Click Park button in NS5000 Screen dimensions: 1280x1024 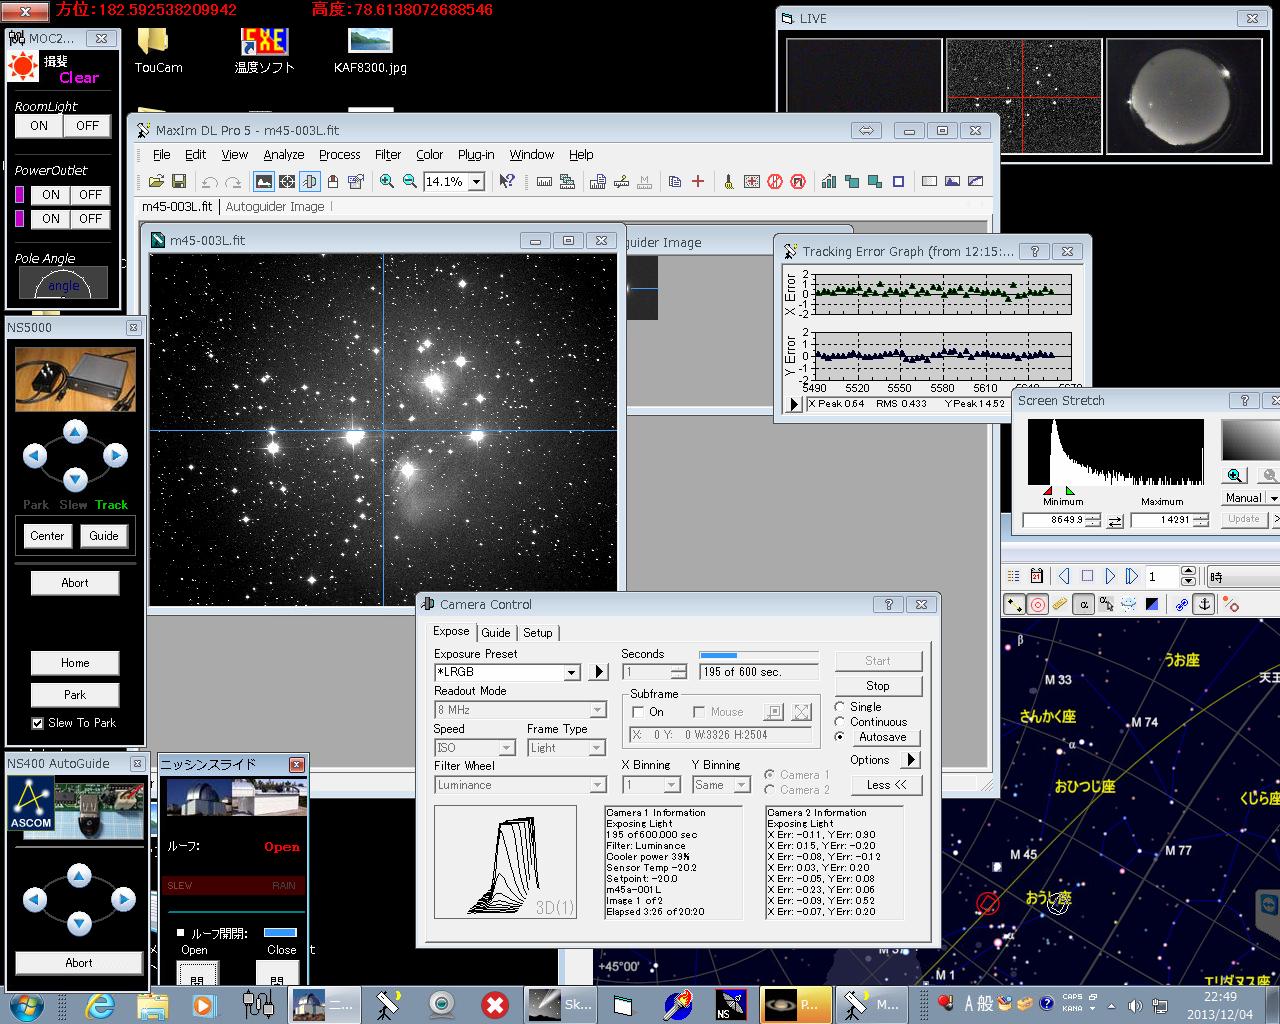pyautogui.click(x=75, y=695)
